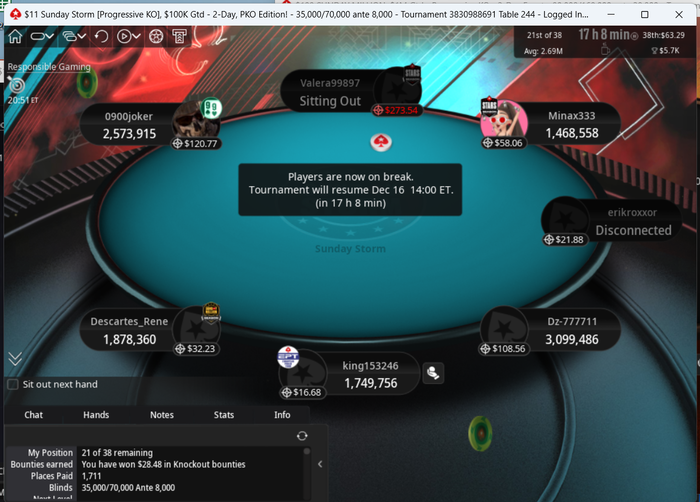Open the table view dropdown

coord(42,37)
